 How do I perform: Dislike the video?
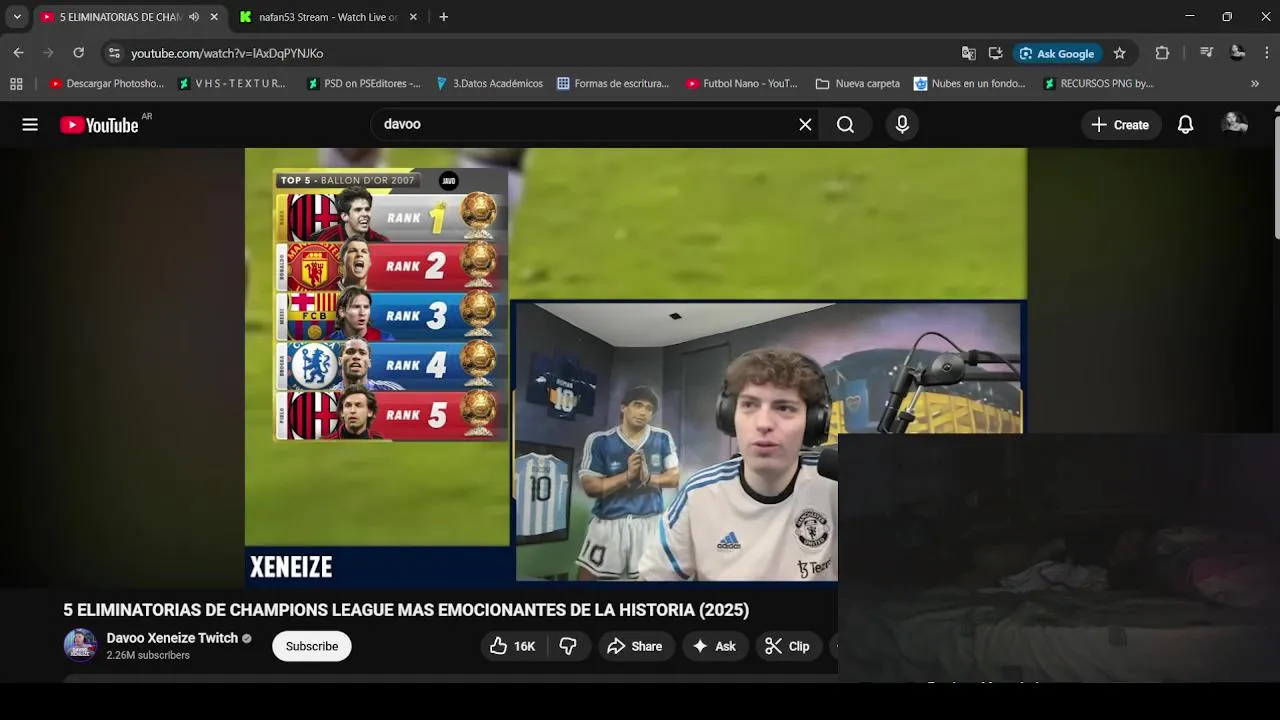tap(568, 646)
